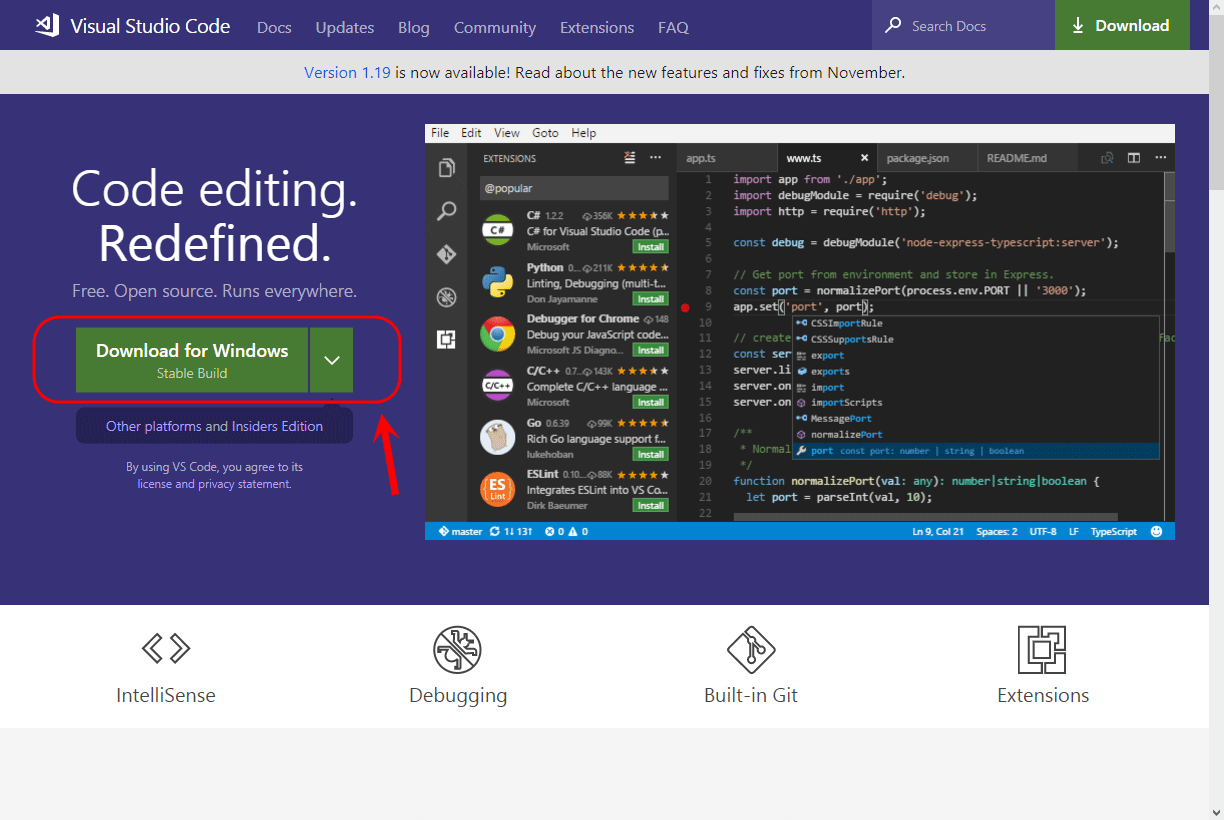Click Install button for C# extension
Image resolution: width=1224 pixels, height=820 pixels.
pyautogui.click(x=651, y=247)
